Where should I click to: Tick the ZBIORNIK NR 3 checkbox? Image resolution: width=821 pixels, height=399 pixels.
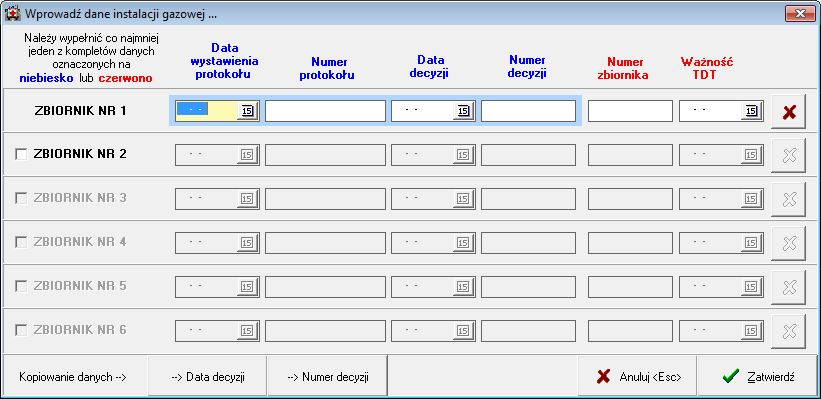[21, 198]
